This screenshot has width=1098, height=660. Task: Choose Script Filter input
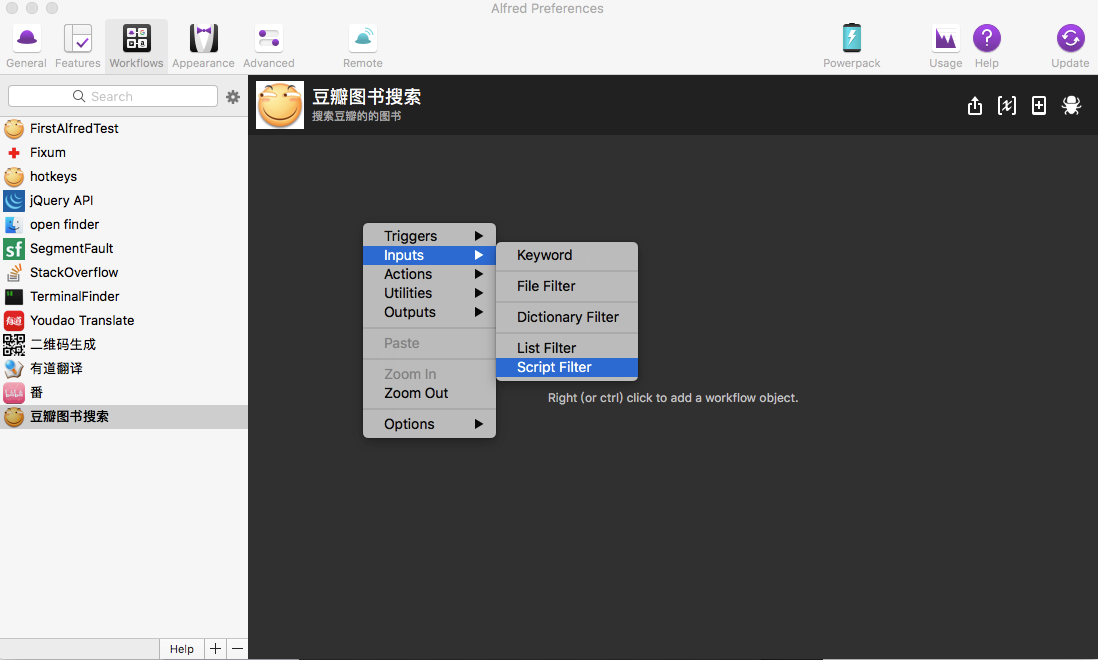point(567,367)
